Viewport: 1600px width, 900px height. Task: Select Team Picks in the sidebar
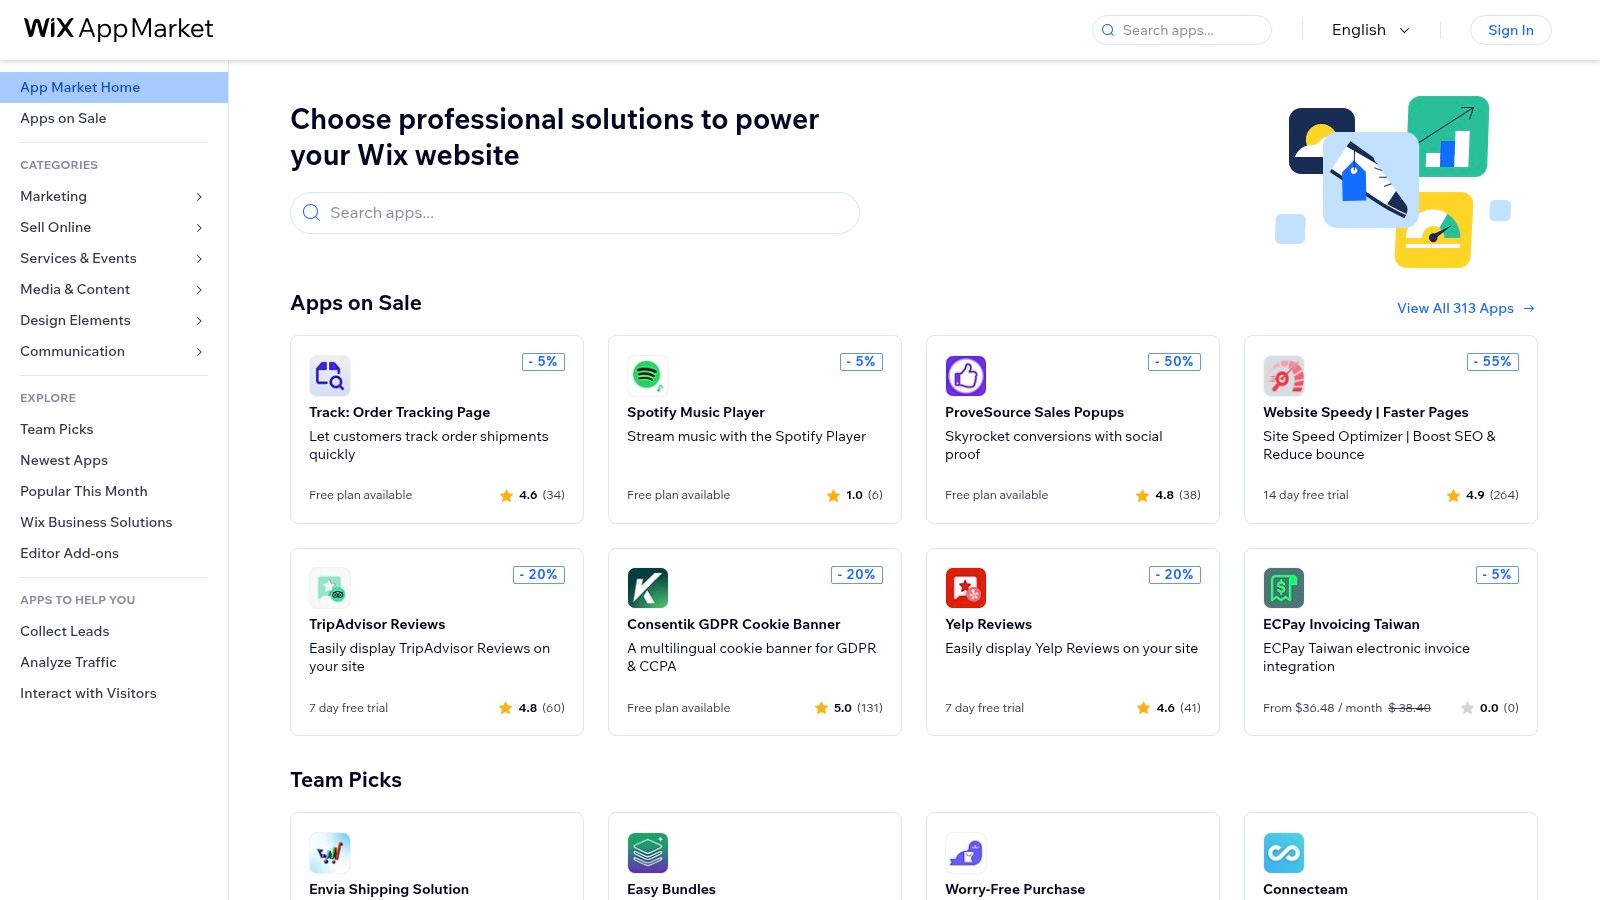56,429
